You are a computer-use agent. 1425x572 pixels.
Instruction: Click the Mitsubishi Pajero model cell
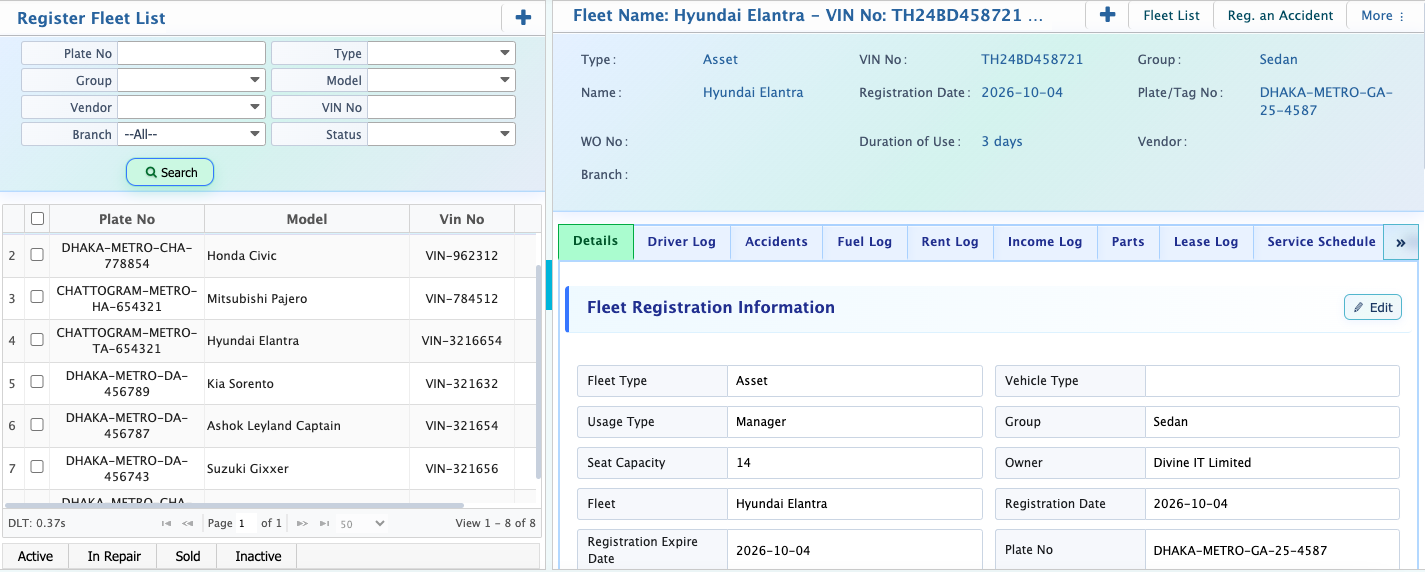307,298
